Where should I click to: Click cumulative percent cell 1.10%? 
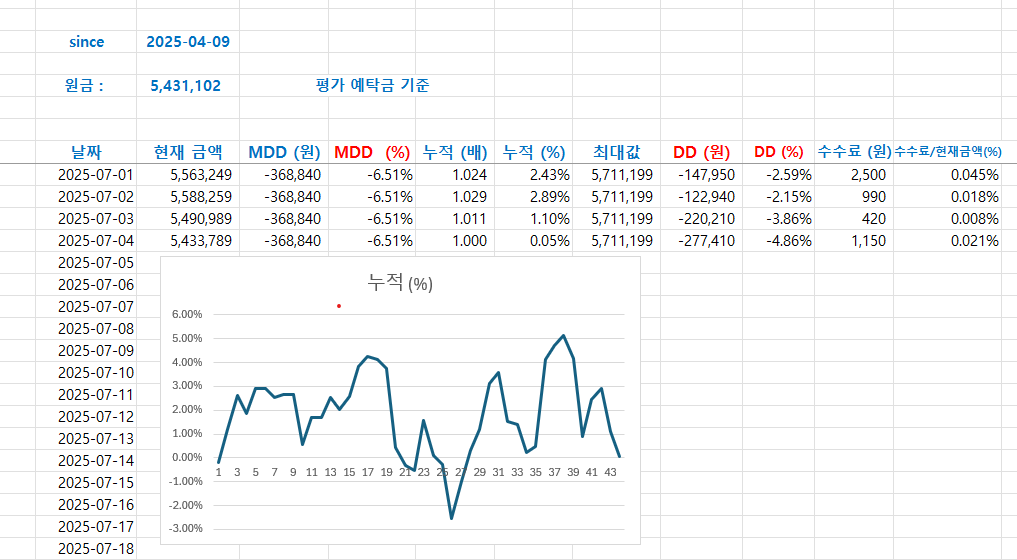coord(534,219)
